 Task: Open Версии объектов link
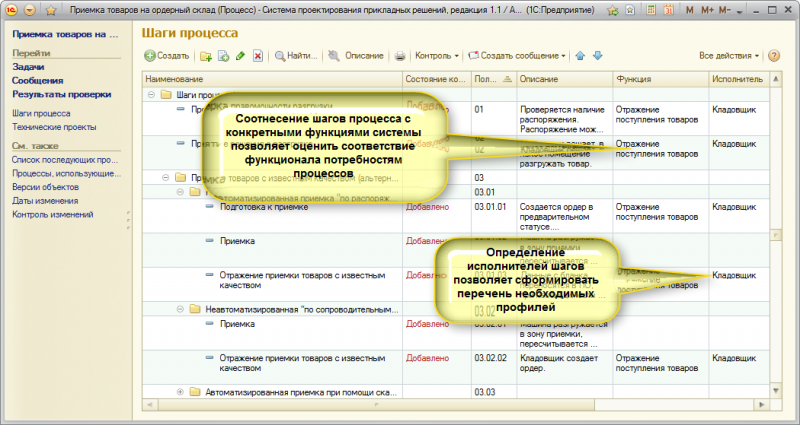click(x=45, y=187)
